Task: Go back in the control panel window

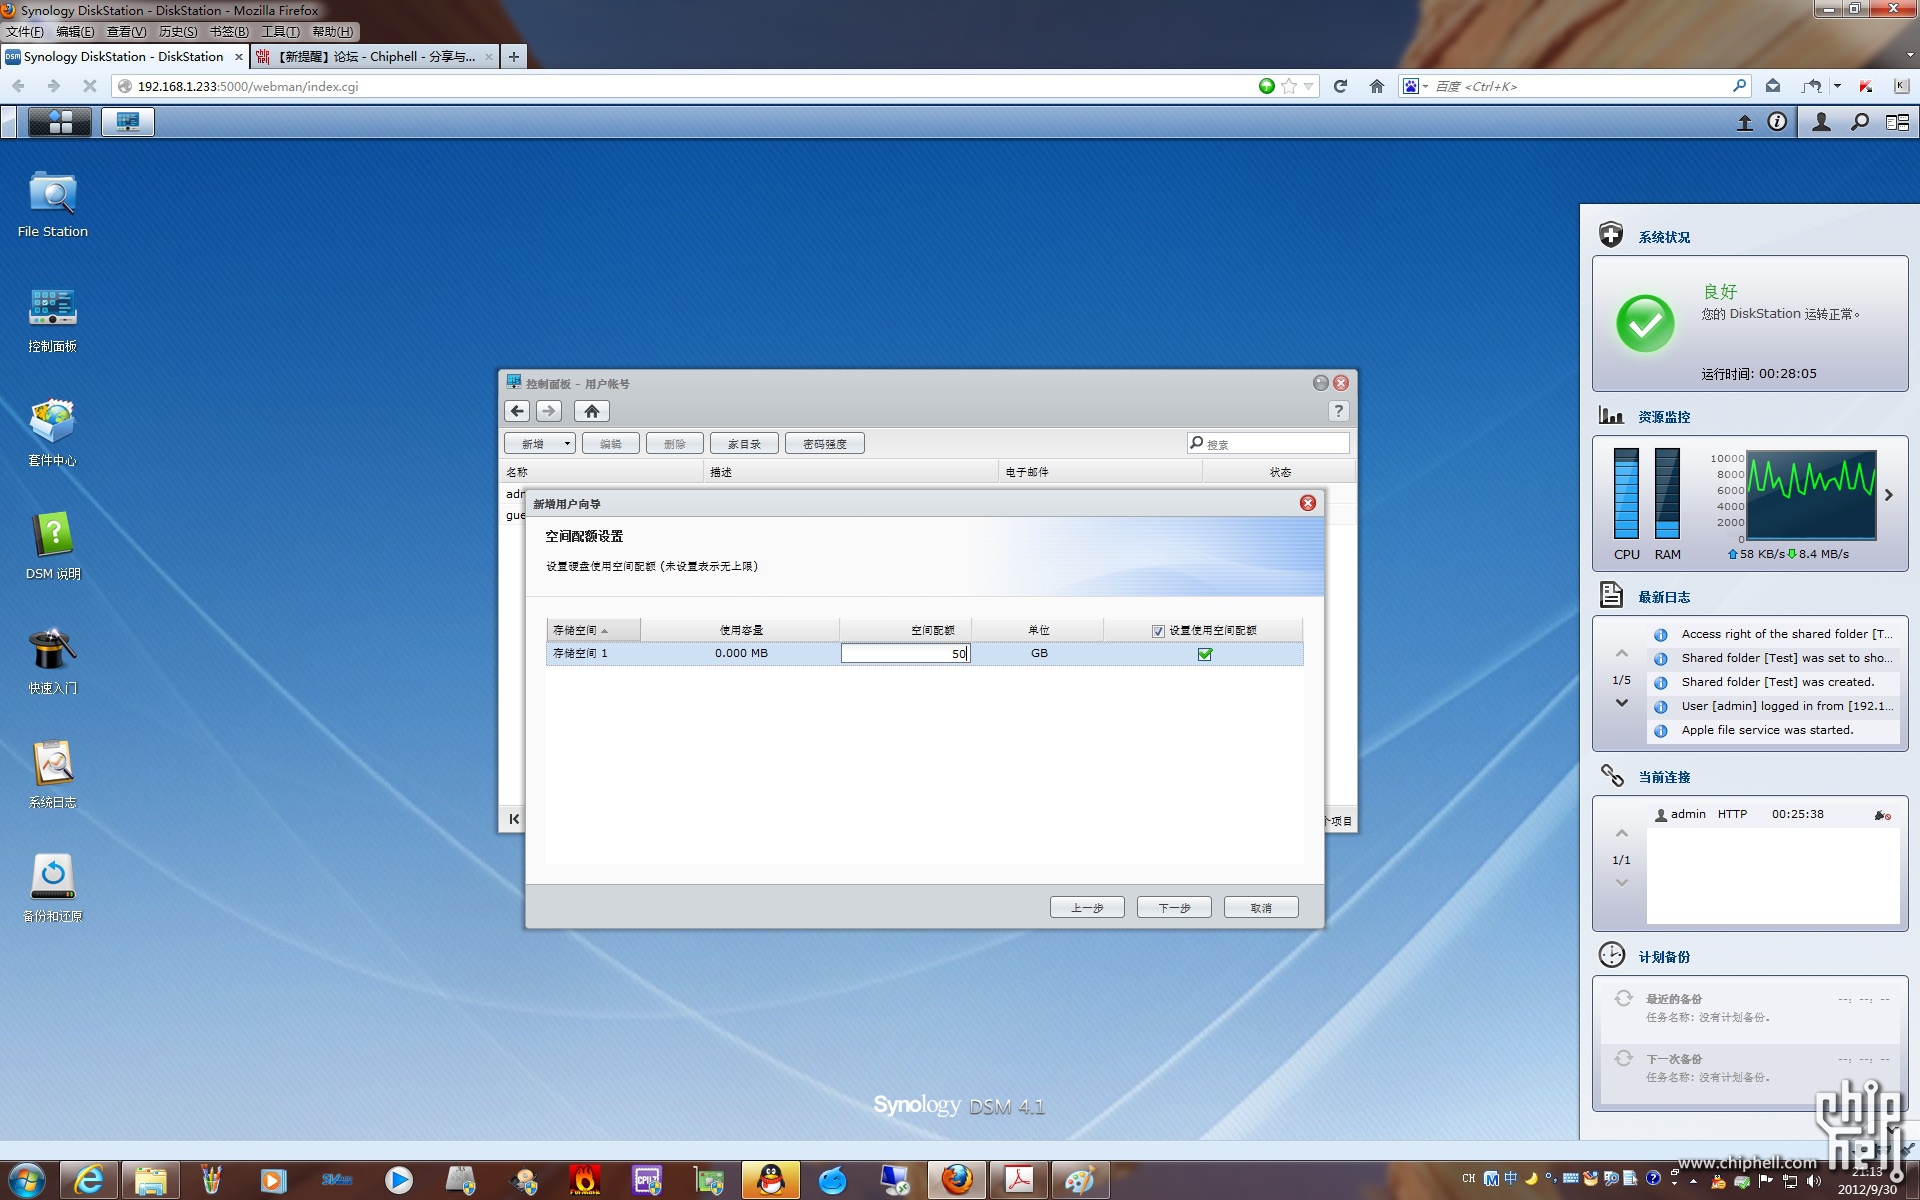Action: pos(517,411)
